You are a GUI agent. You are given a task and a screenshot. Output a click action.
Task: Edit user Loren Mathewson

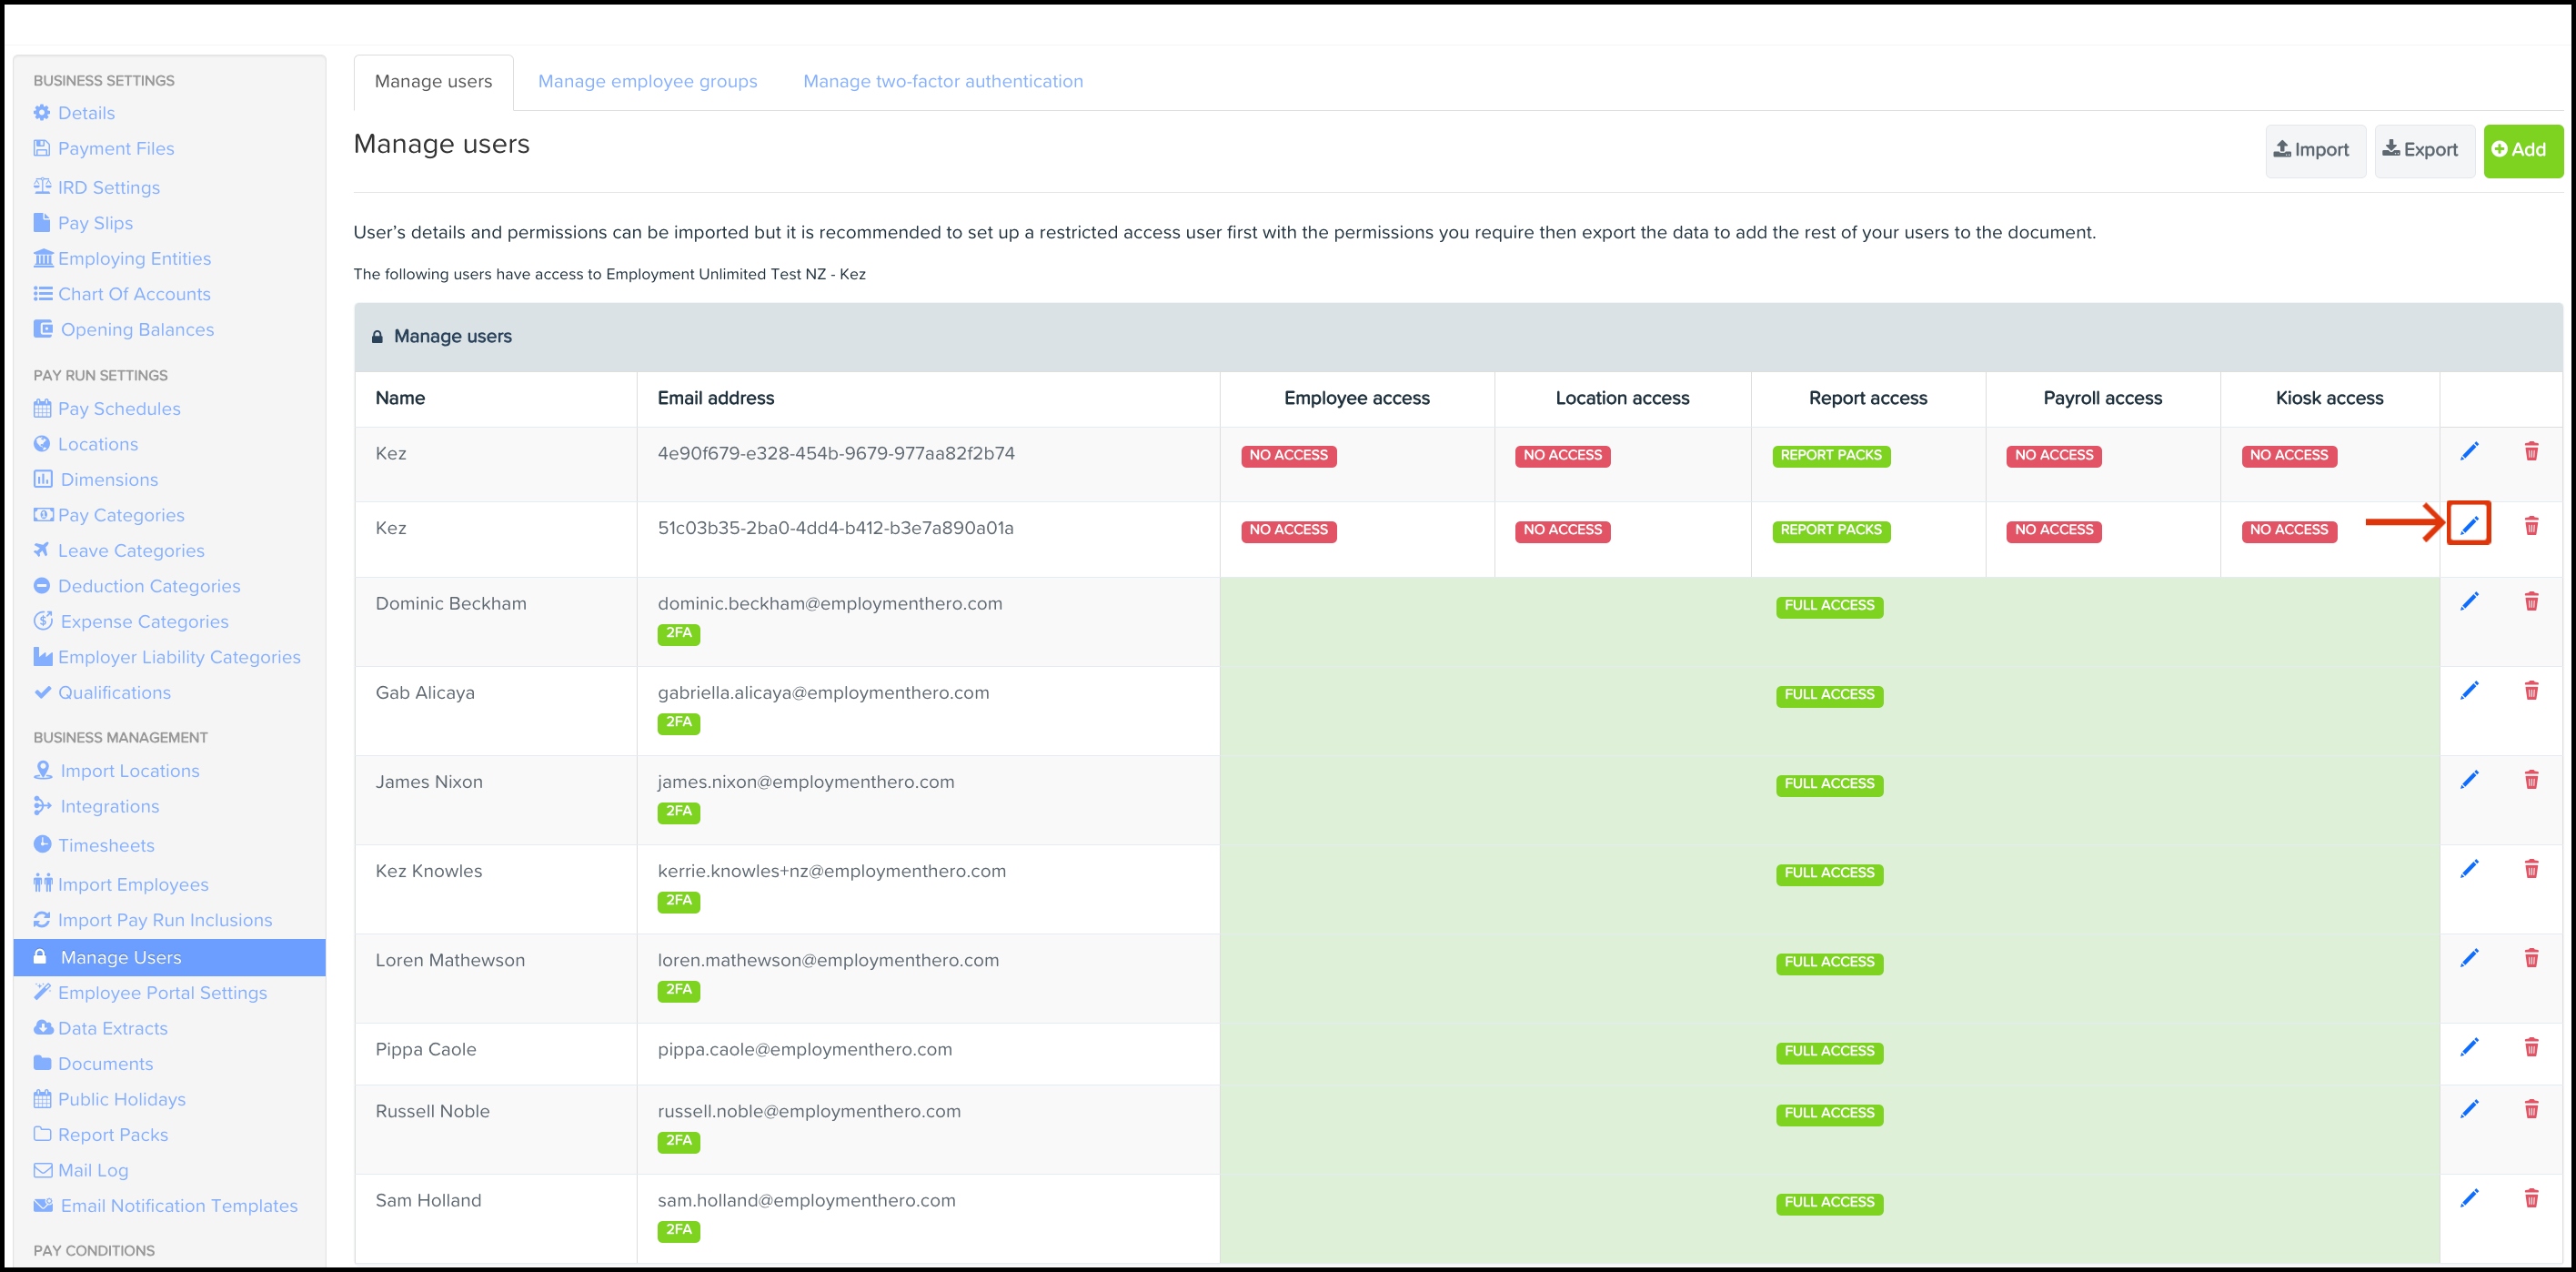click(2469, 958)
